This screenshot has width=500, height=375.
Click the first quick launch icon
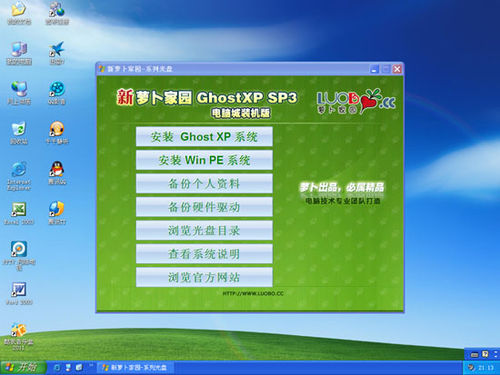coord(57,368)
